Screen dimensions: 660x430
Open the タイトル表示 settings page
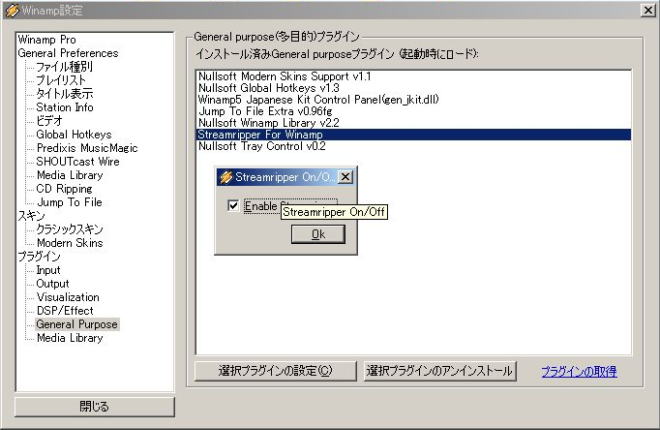(x=64, y=93)
